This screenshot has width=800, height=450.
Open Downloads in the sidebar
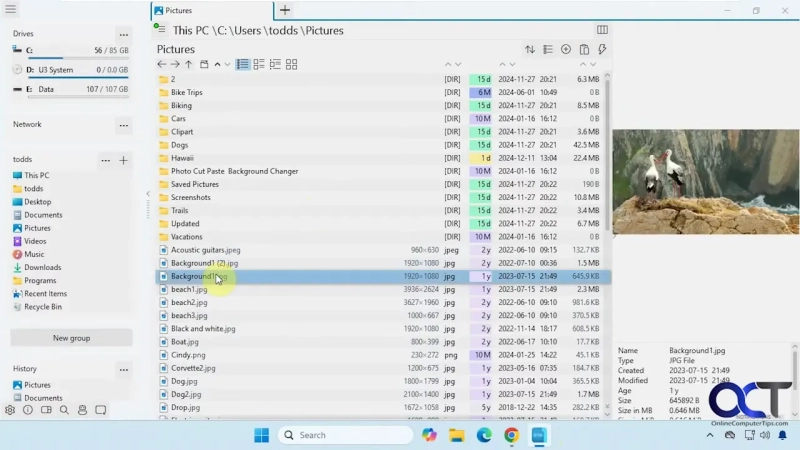[x=42, y=267]
